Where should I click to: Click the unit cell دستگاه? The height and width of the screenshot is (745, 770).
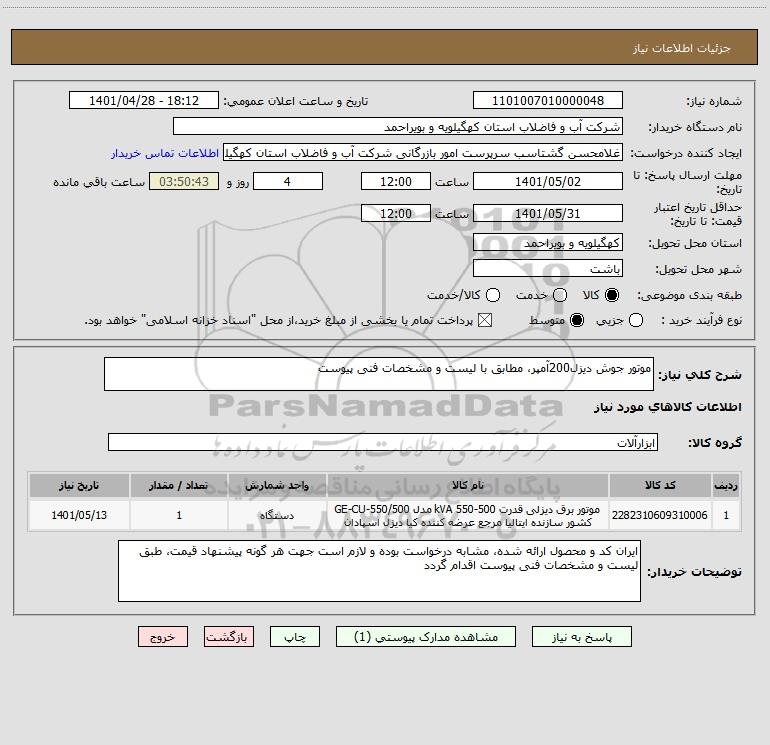click(277, 515)
